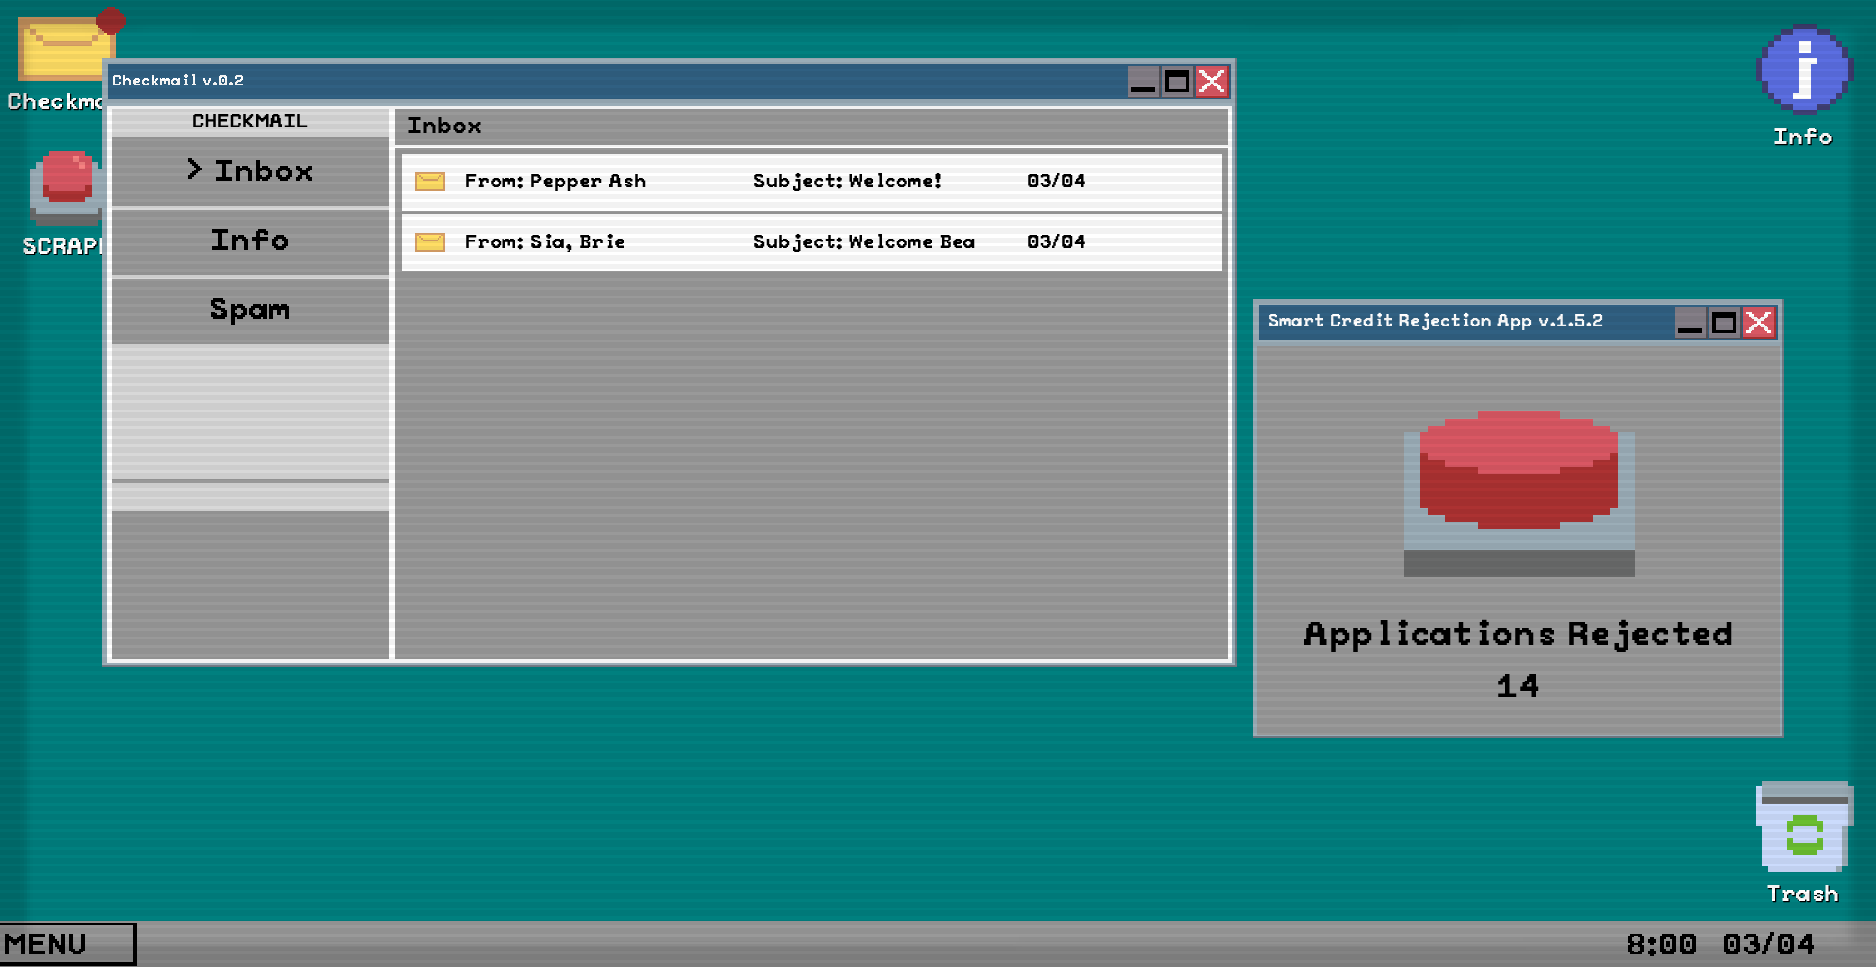Minimize the Smart Credit Rejection App

point(1690,323)
